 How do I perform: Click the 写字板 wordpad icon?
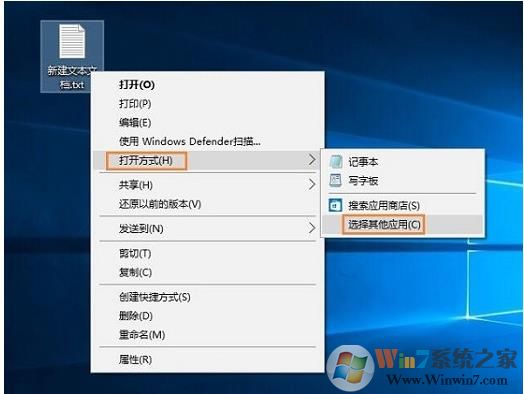click(x=336, y=180)
